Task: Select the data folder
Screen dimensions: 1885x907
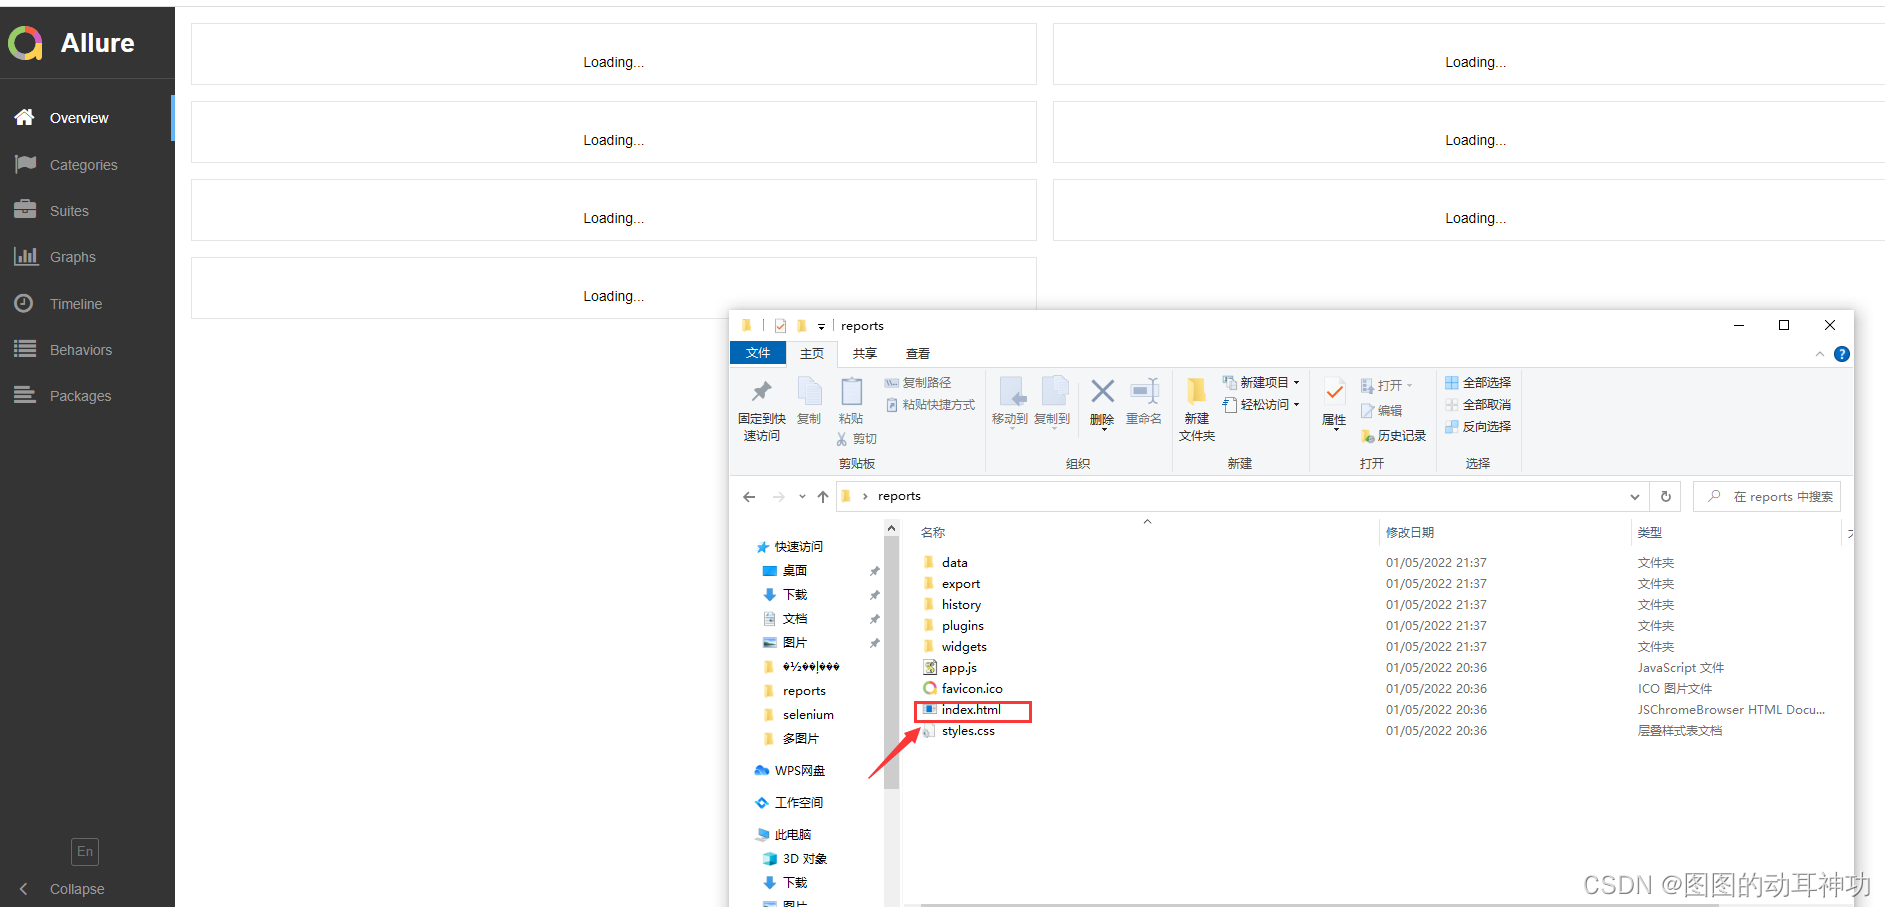Action: 954,563
